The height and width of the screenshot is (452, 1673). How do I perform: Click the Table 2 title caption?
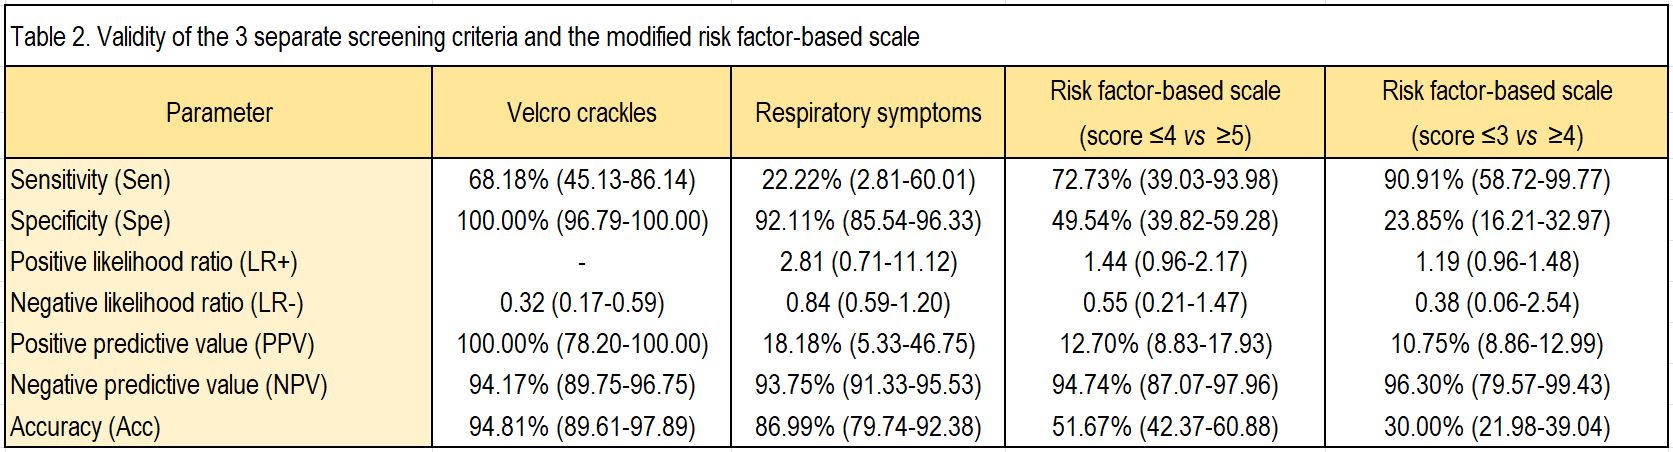465,39
